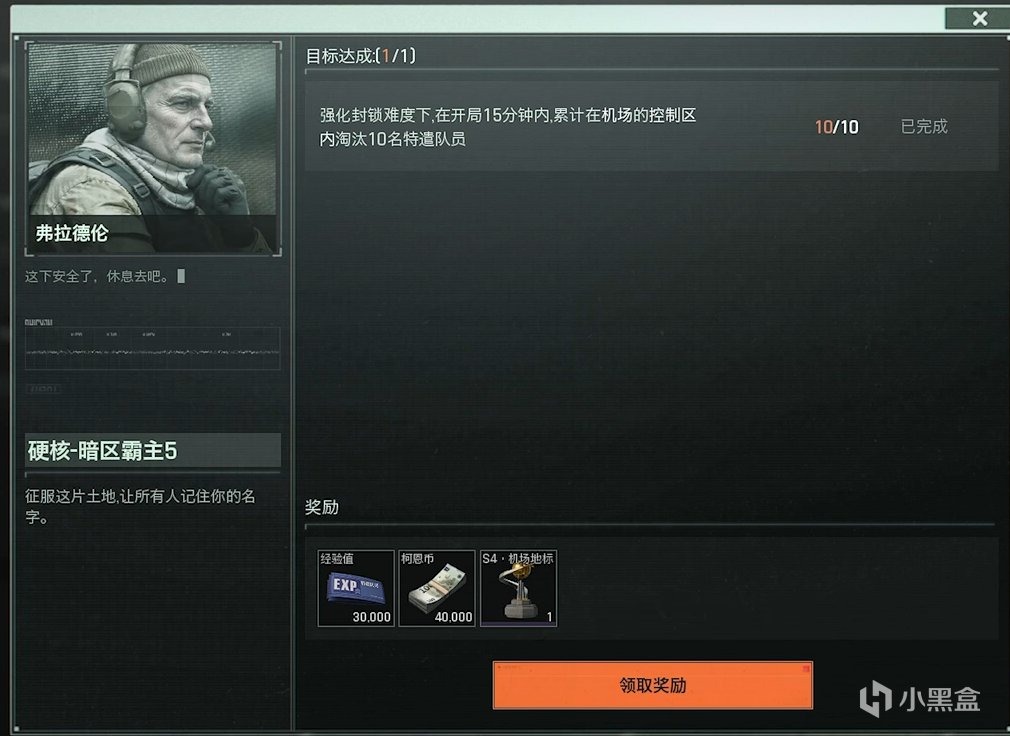The height and width of the screenshot is (736, 1010).
Task: Click the dialogue line 这下安全了,休息去吧
Action: 97,276
